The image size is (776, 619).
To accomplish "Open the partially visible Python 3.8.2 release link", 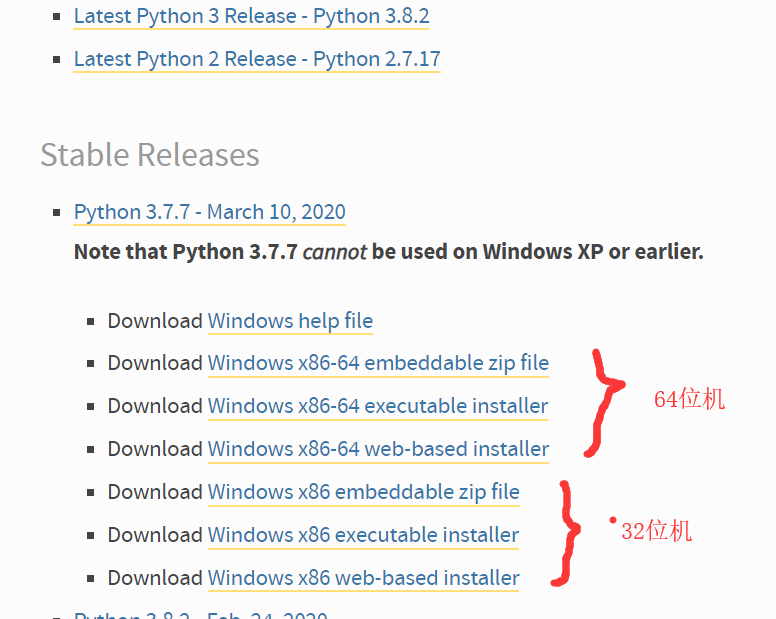I will coord(200,614).
